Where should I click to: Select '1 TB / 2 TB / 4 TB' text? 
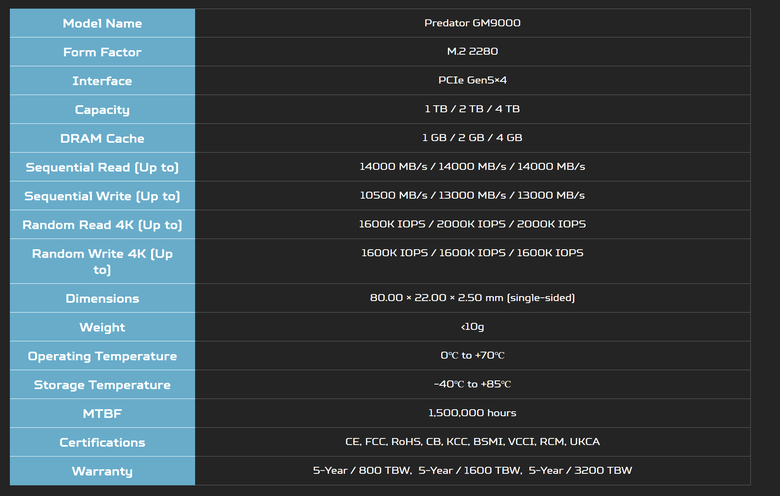pos(472,109)
